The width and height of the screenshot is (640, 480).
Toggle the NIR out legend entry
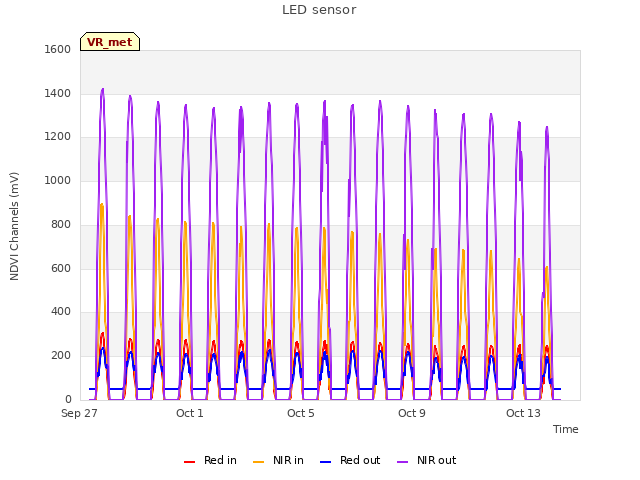click(427, 460)
